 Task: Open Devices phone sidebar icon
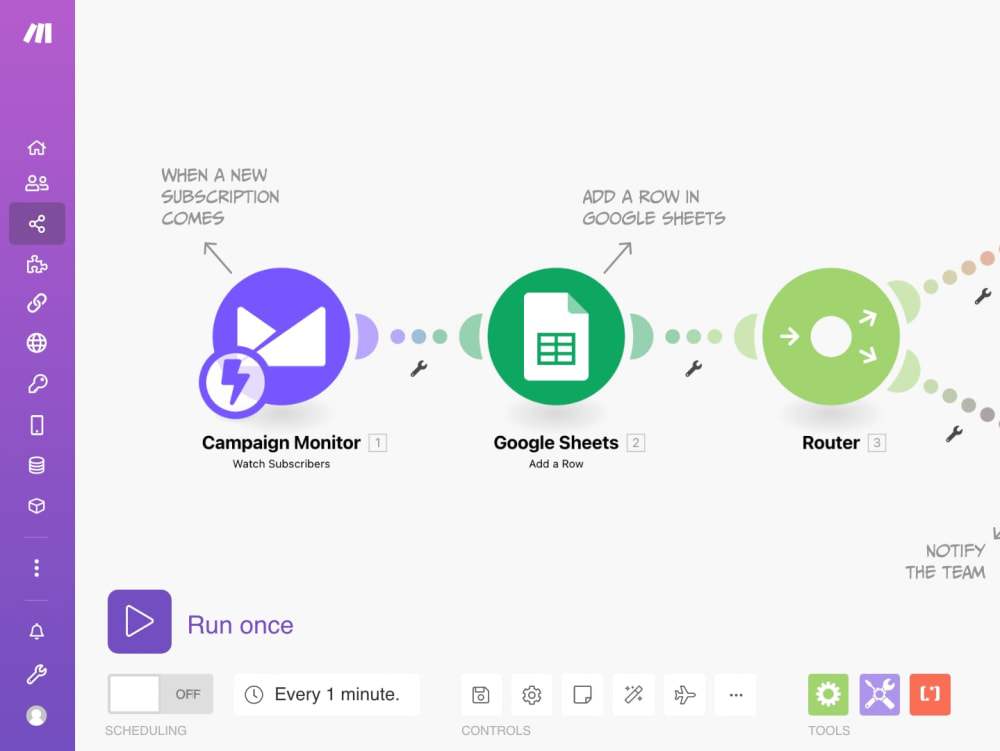37,425
